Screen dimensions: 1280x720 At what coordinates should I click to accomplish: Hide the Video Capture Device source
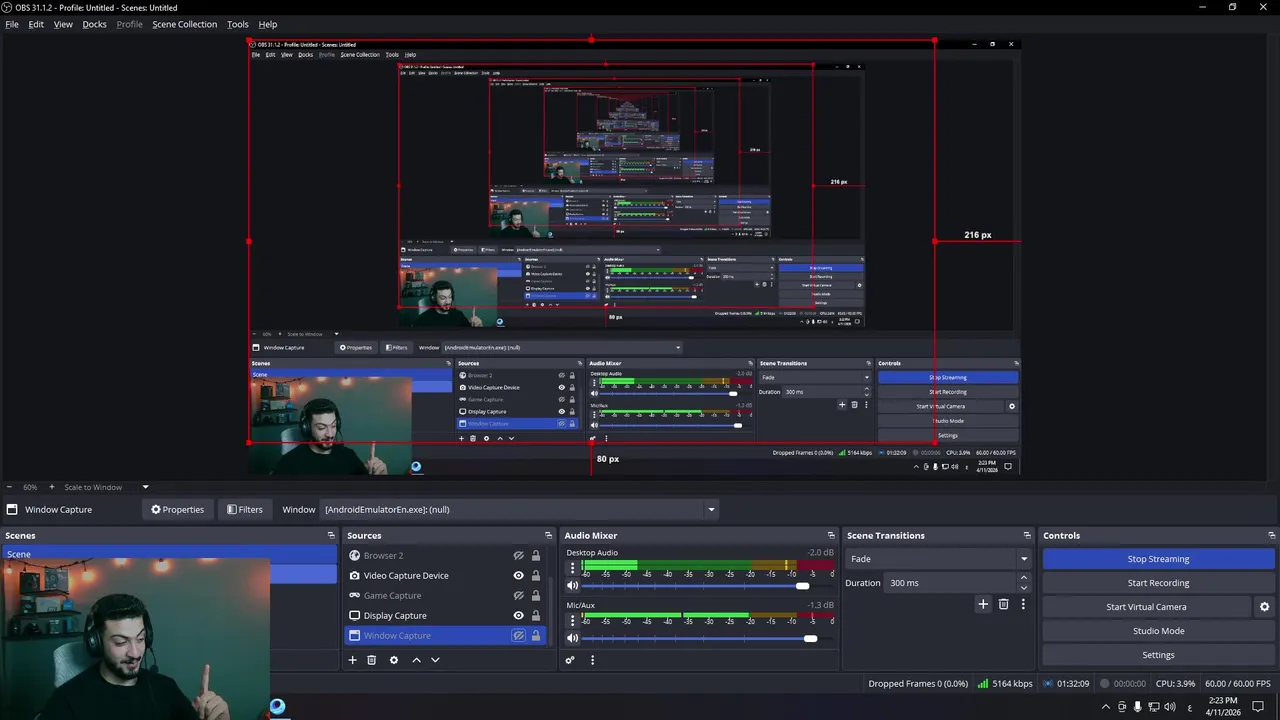518,576
